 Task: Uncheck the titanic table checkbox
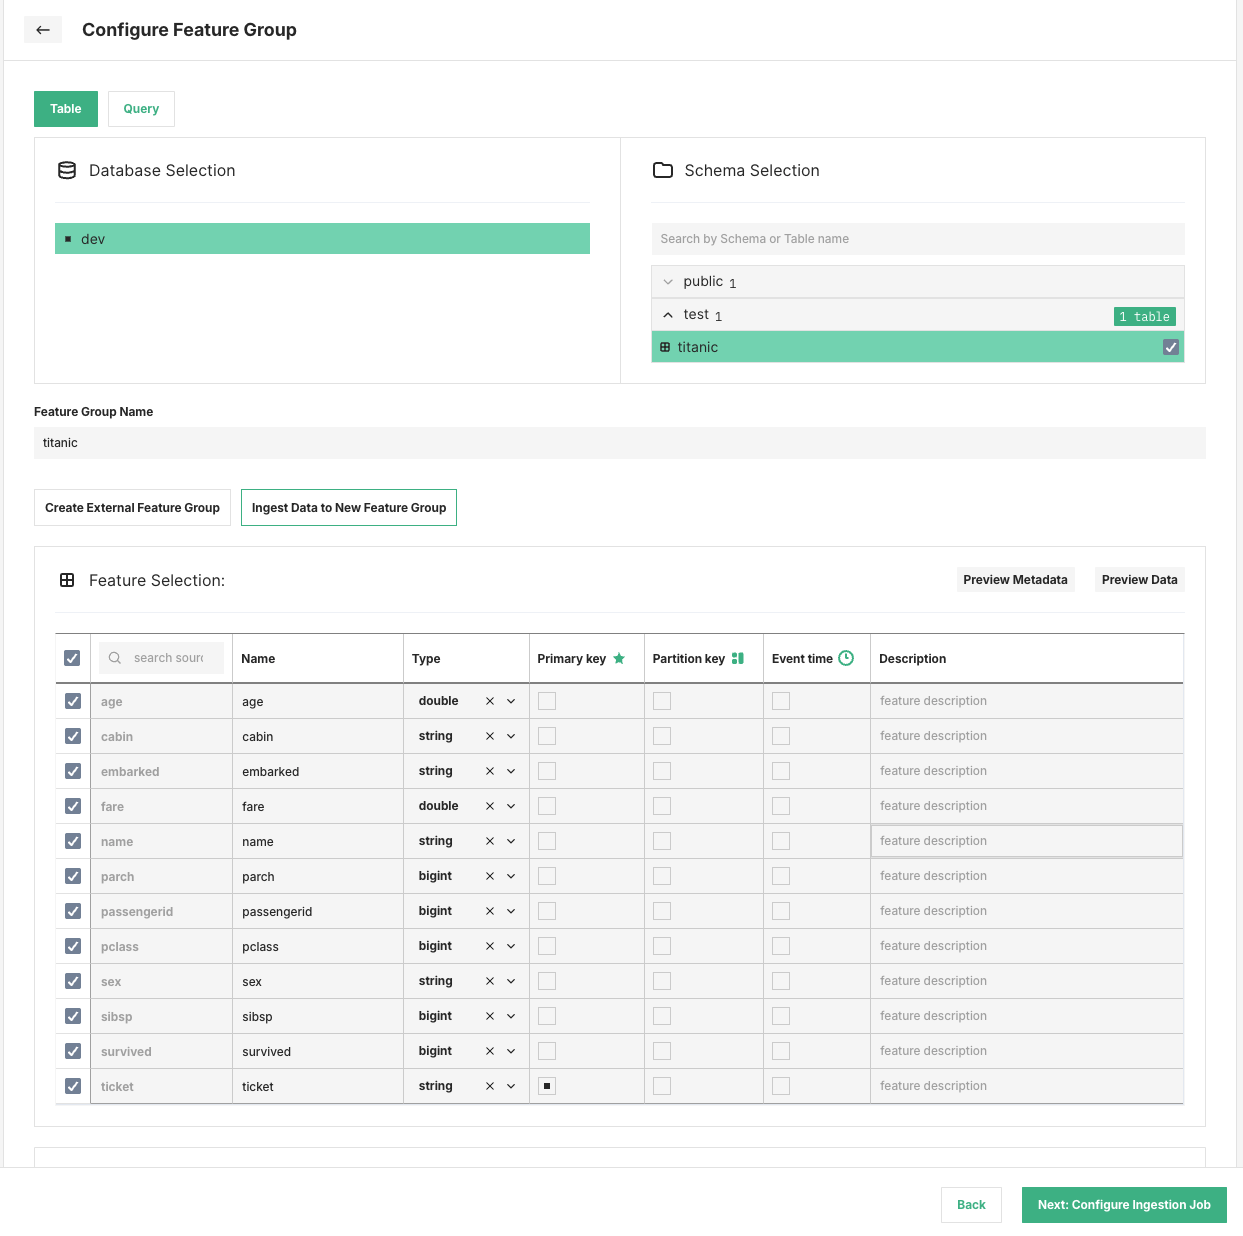coord(1171,347)
